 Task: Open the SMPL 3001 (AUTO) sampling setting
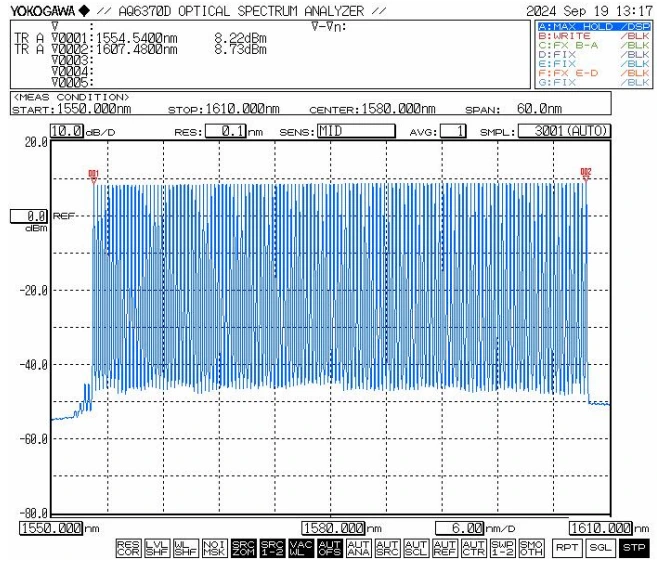pos(571,131)
